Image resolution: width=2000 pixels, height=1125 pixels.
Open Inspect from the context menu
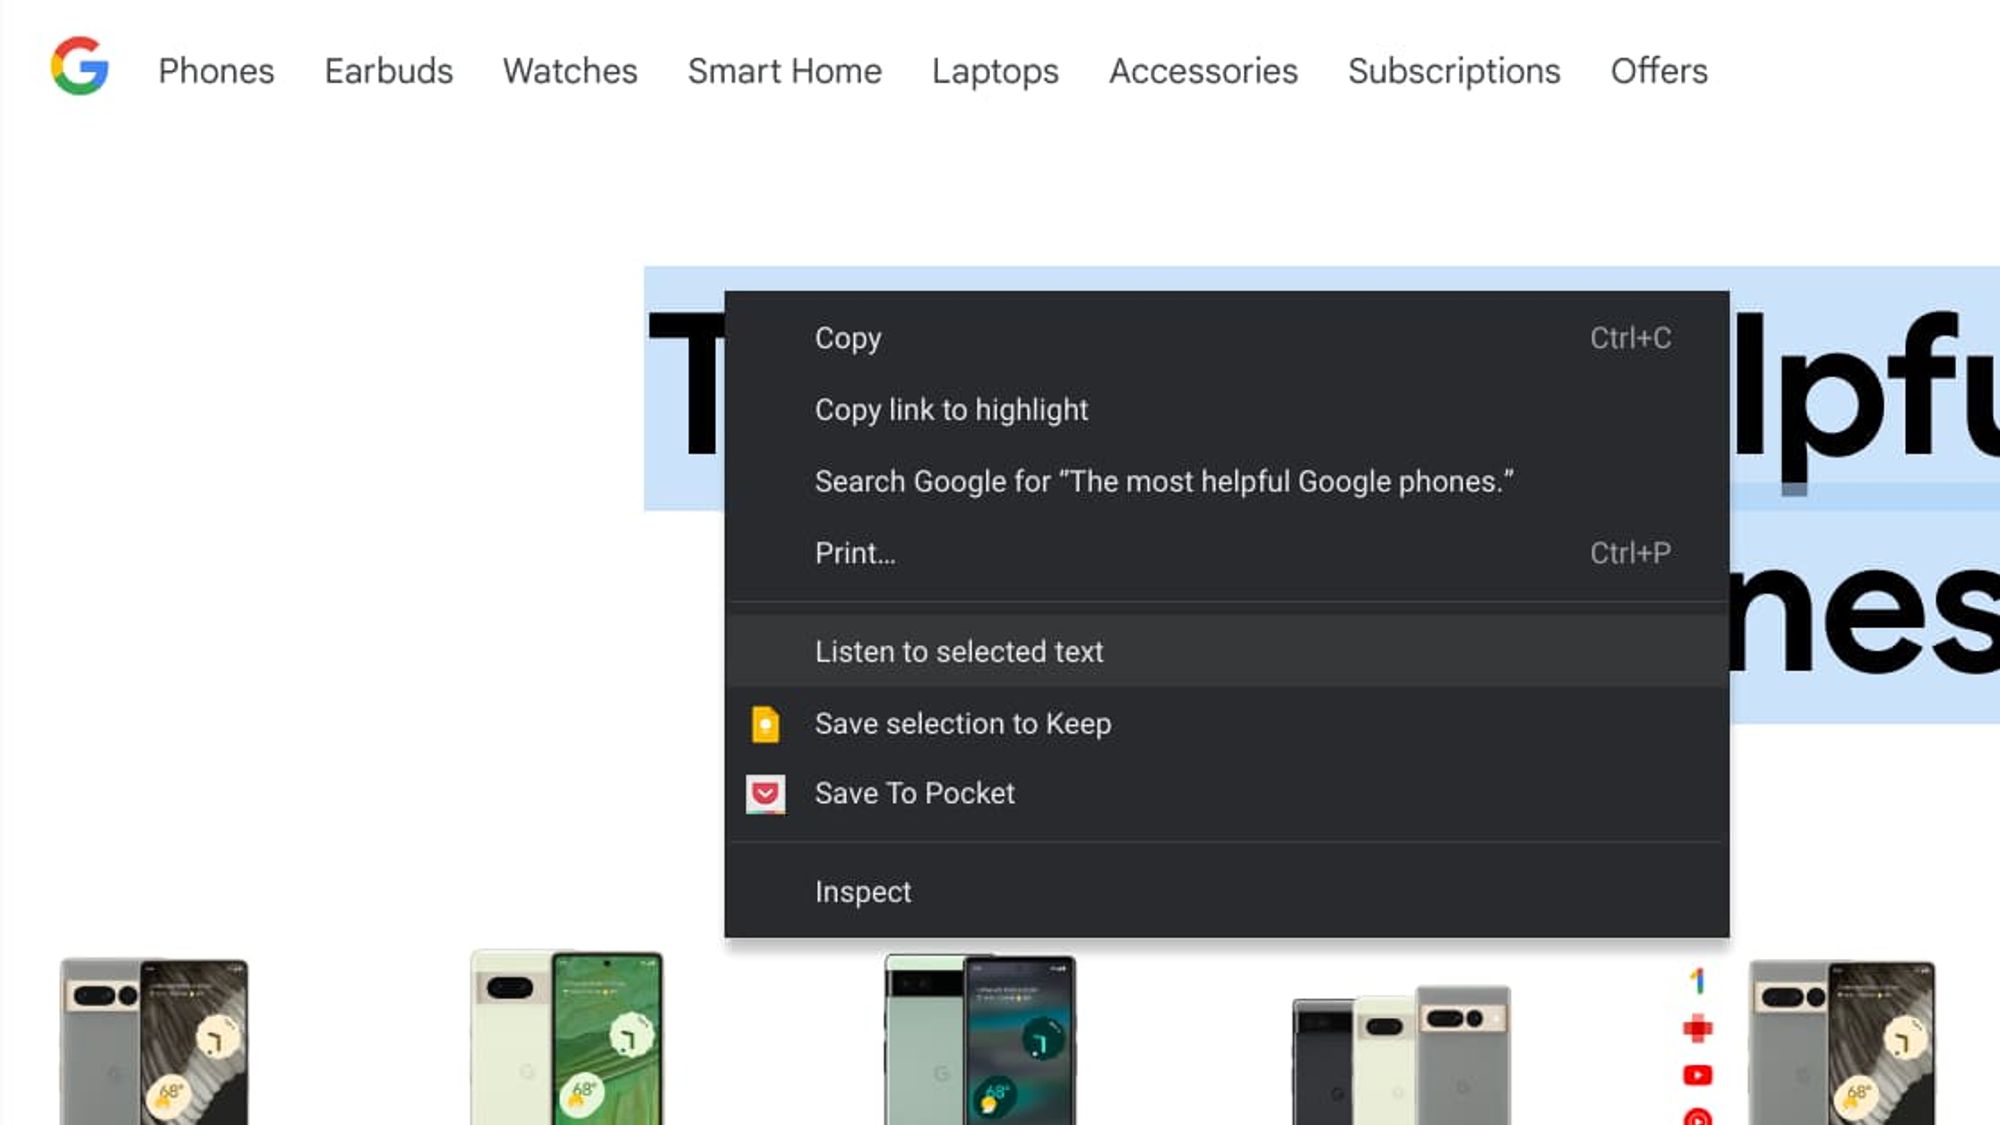(862, 892)
